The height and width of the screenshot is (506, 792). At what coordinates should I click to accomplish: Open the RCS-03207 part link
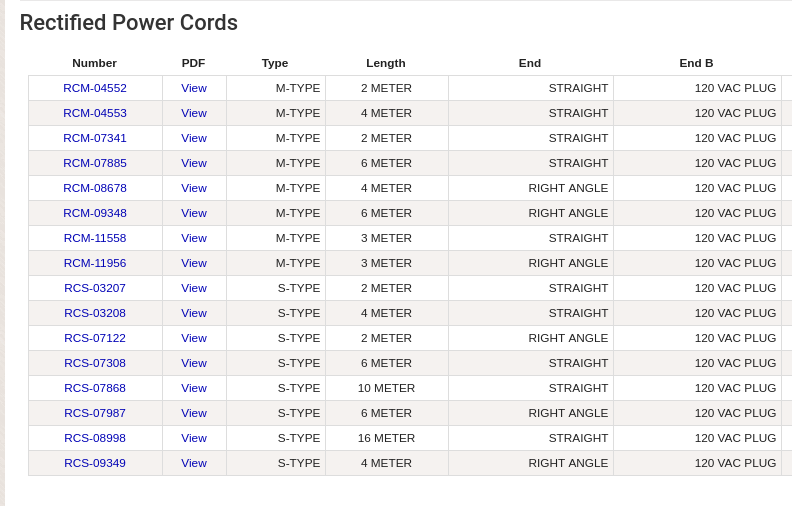click(x=95, y=288)
